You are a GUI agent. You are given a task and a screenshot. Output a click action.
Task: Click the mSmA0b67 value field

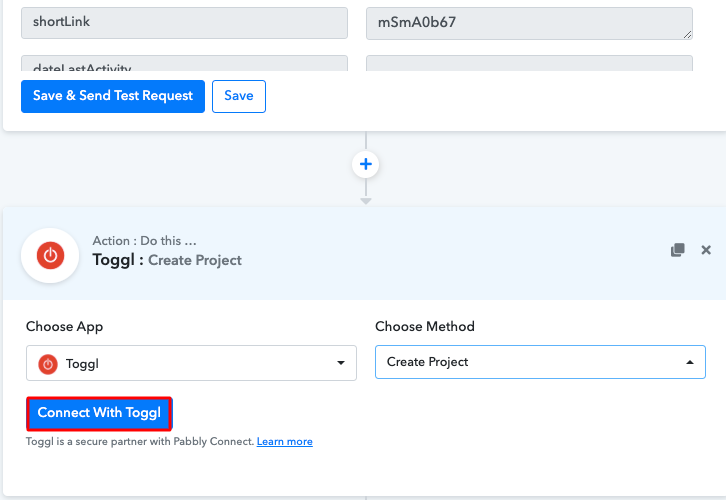(529, 23)
